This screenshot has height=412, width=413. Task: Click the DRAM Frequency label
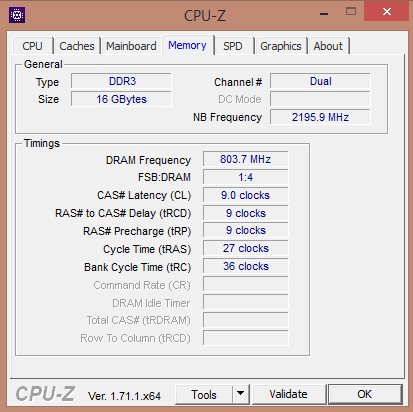148,160
